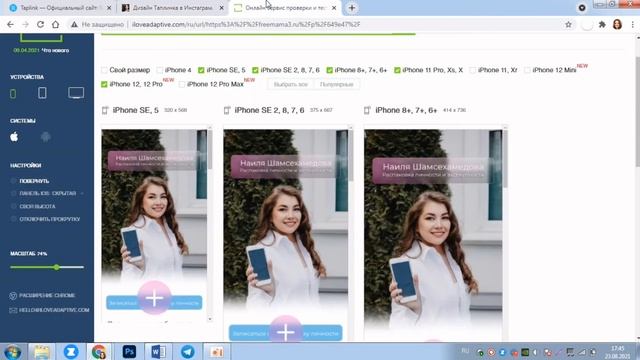Viewport: 640px width, 360px height.
Task: Open a new browser tab
Action: 352,8
